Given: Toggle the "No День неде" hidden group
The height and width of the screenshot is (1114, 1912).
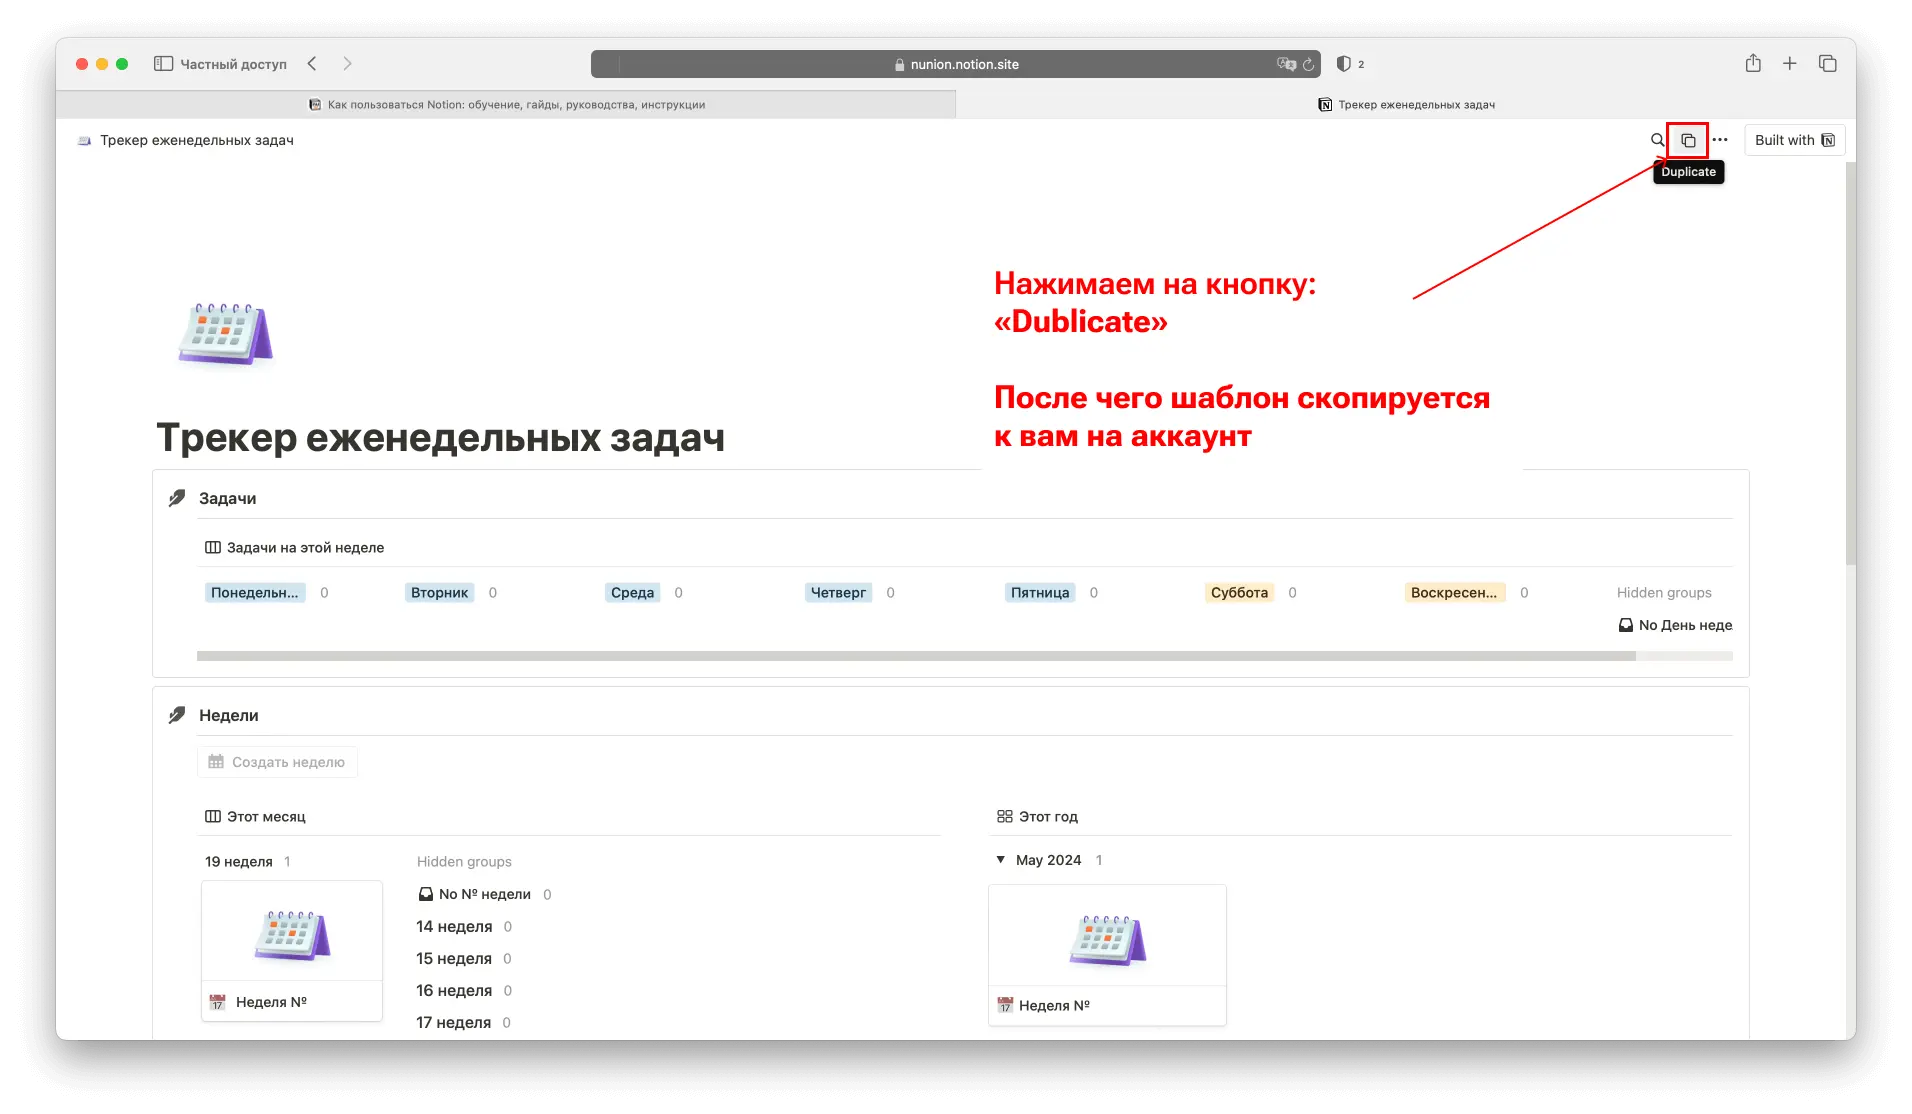Looking at the screenshot, I should [1675, 625].
